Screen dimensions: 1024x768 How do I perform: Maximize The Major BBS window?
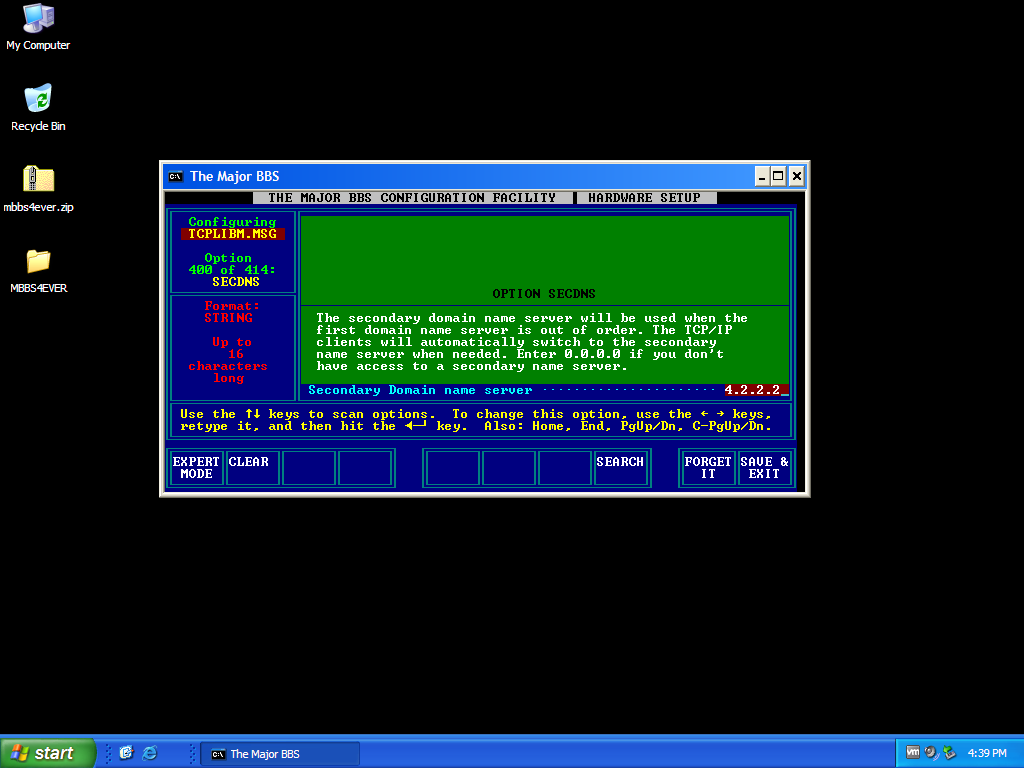pos(779,176)
